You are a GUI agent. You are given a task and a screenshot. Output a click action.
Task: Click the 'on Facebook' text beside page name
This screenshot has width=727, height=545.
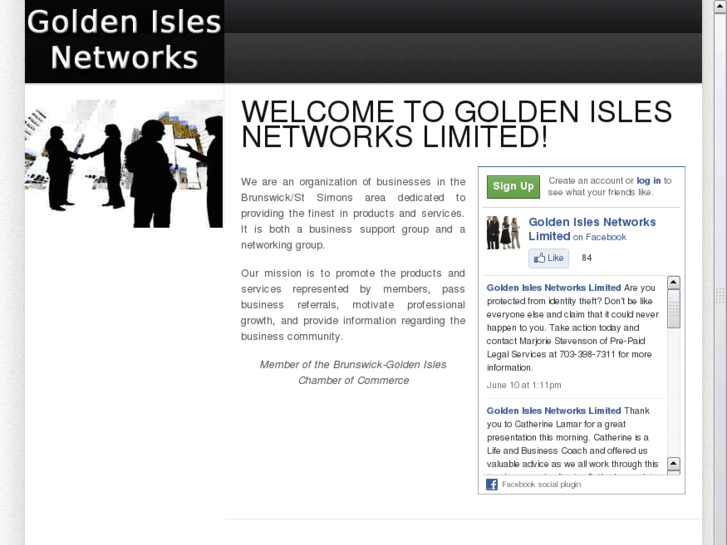(x=599, y=237)
